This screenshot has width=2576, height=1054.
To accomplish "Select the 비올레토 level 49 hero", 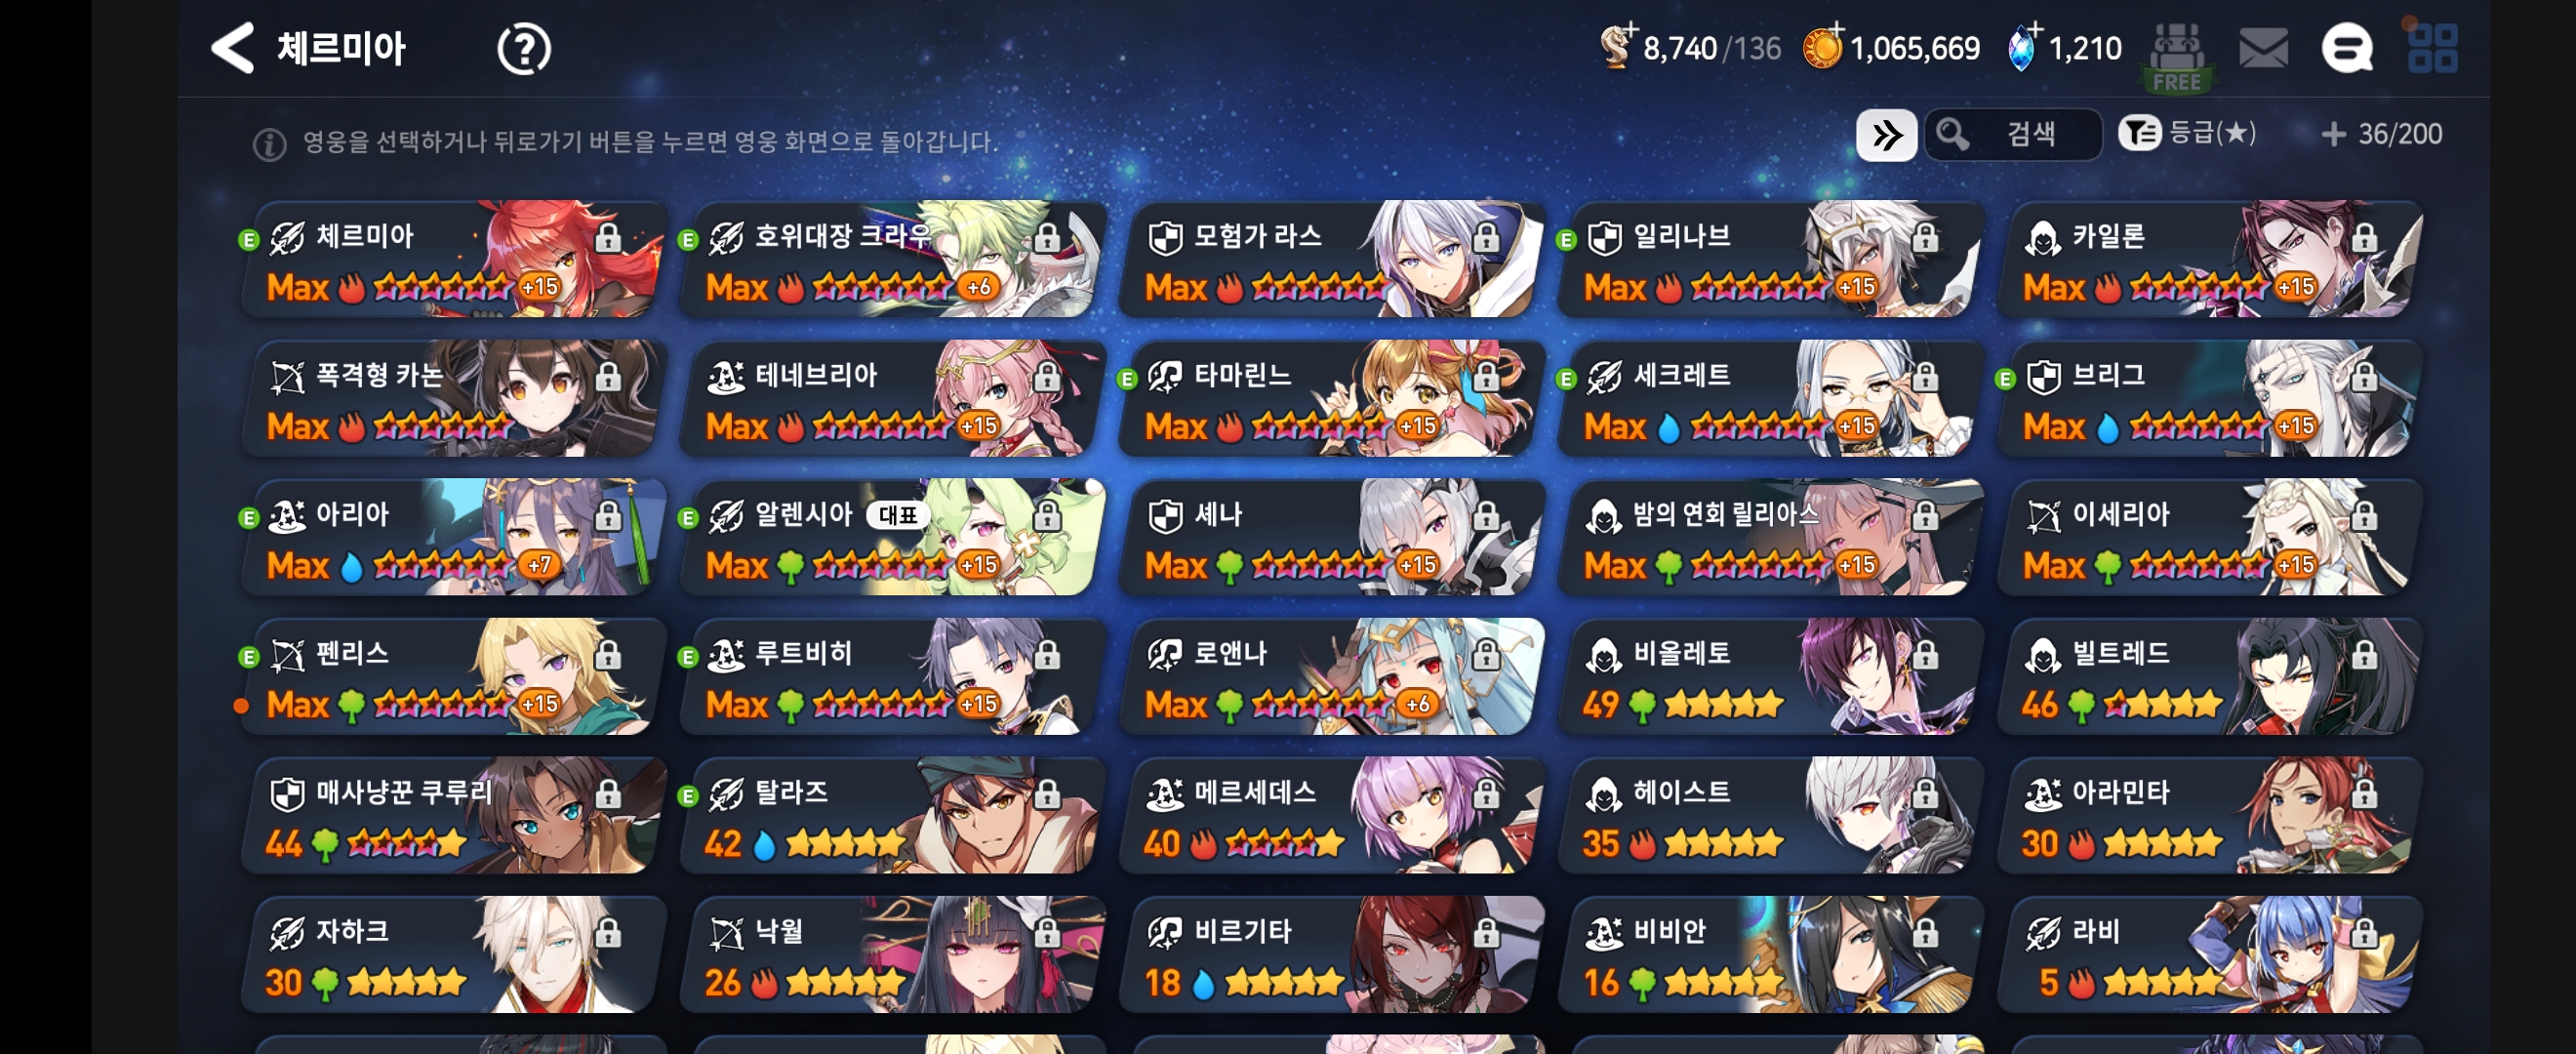I will (x=1771, y=676).
